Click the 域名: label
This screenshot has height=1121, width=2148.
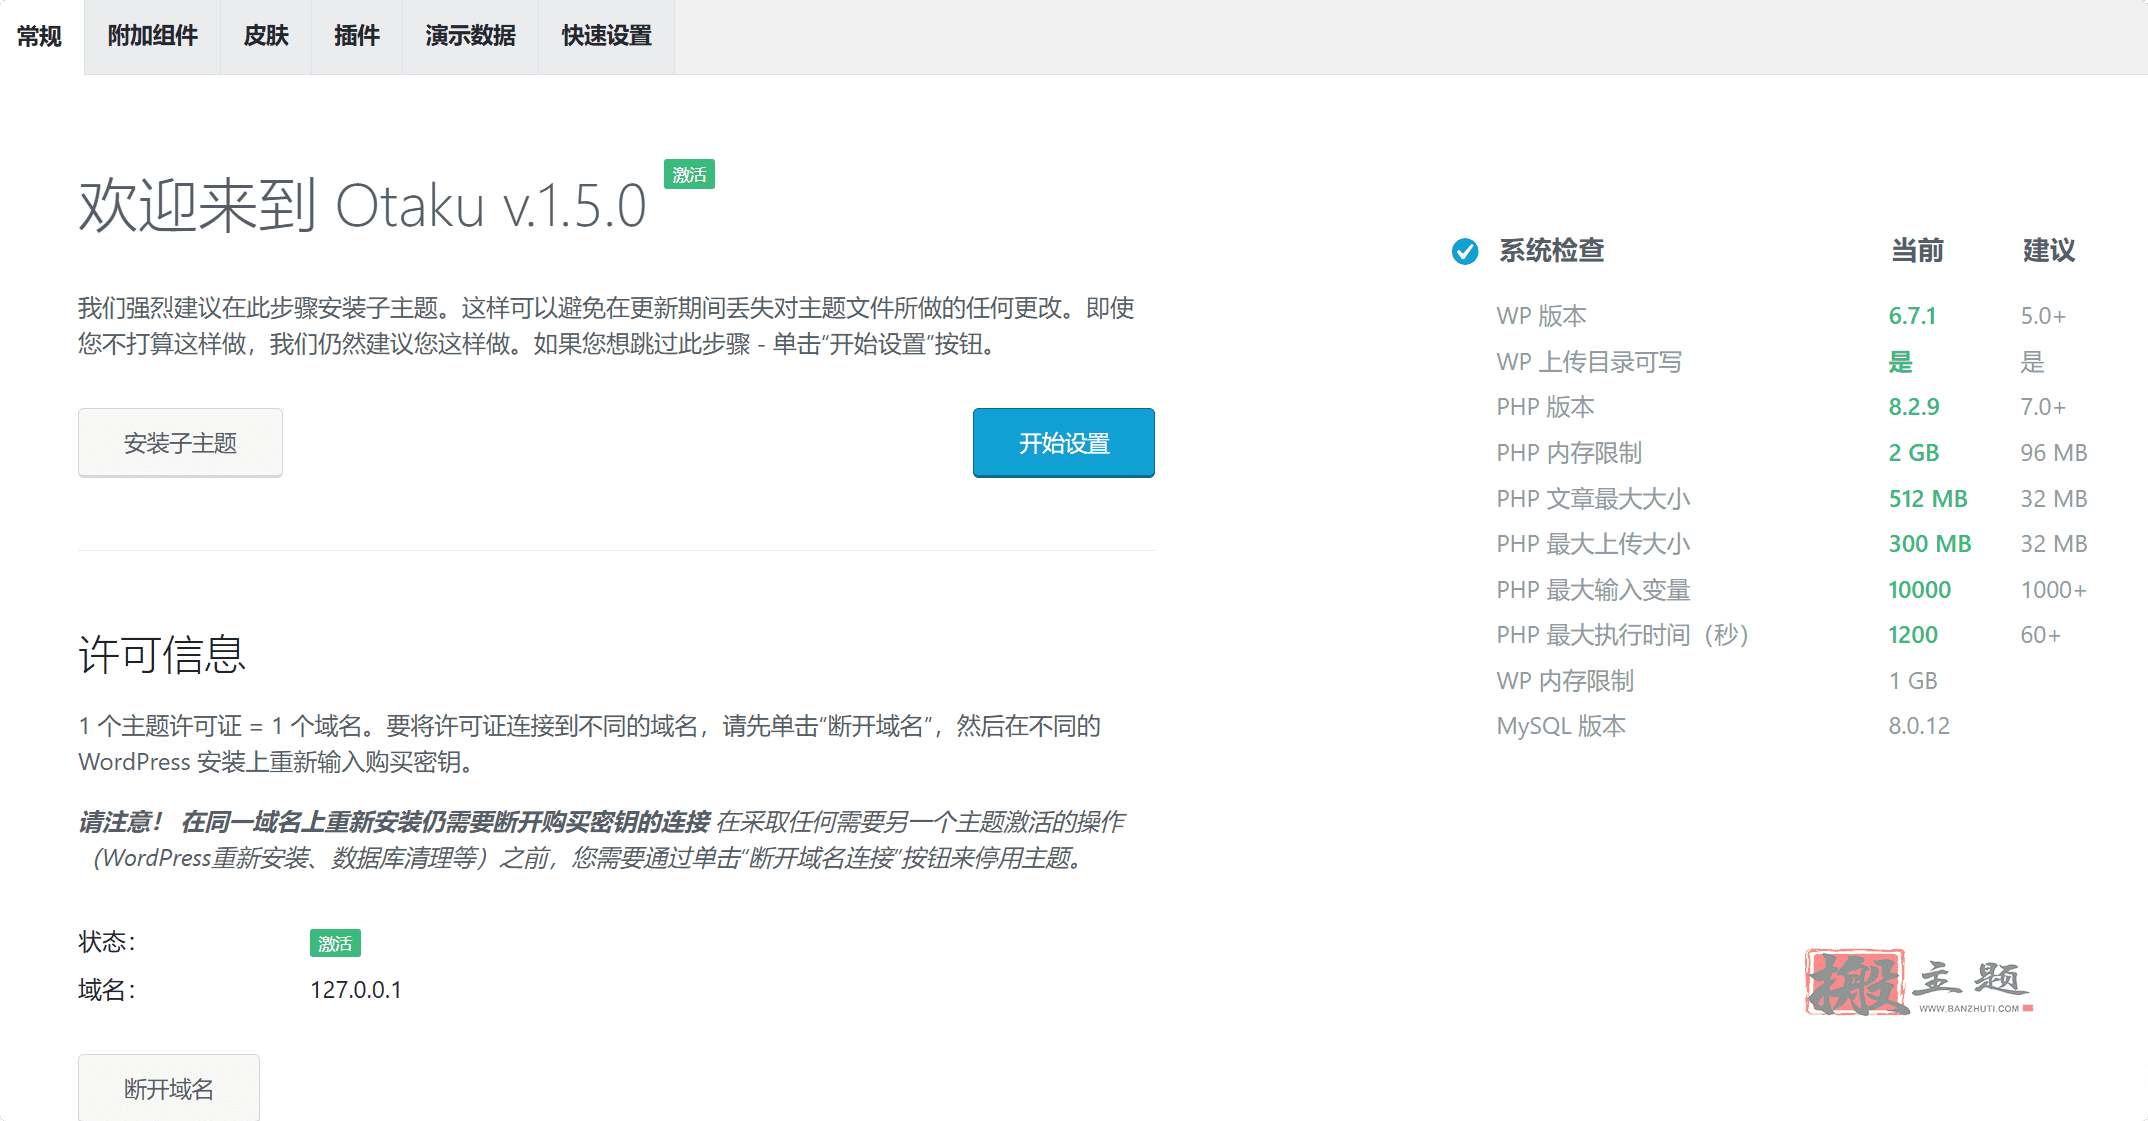(x=107, y=990)
